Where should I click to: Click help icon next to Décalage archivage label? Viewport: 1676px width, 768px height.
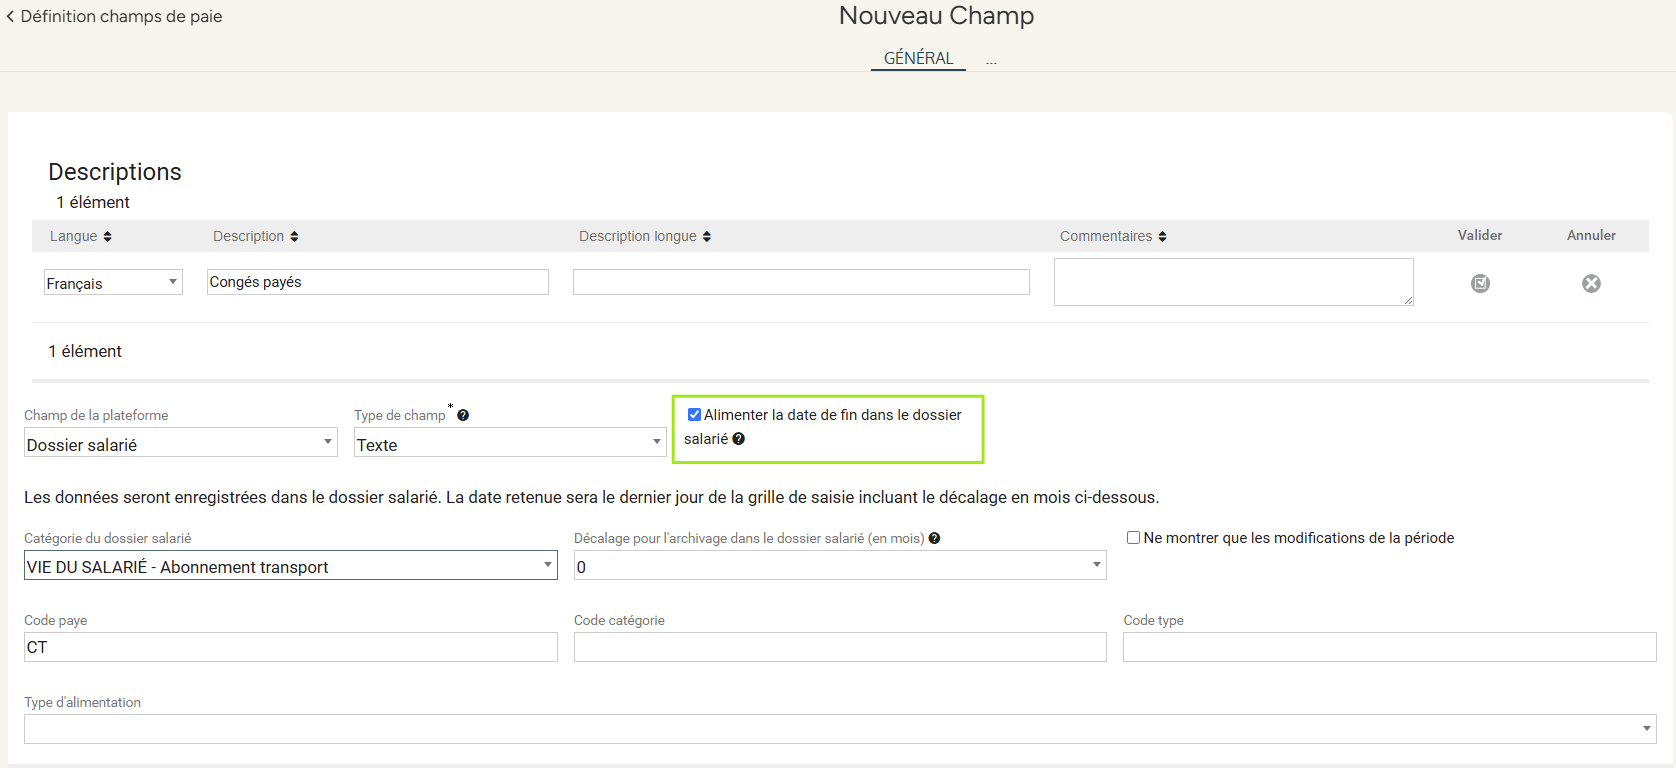(934, 538)
